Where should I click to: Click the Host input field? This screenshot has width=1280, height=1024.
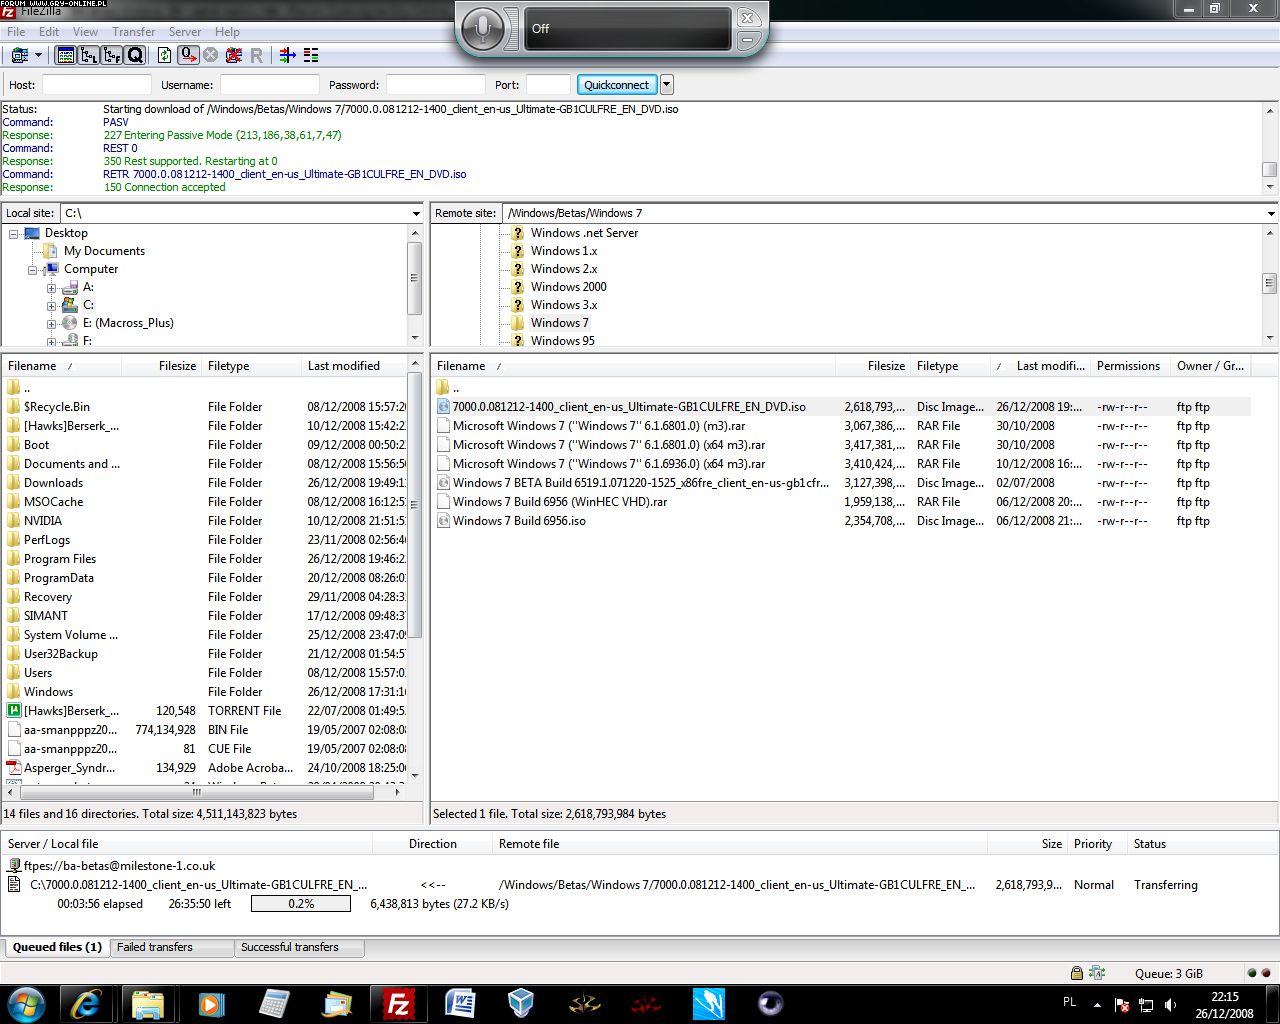tap(96, 85)
